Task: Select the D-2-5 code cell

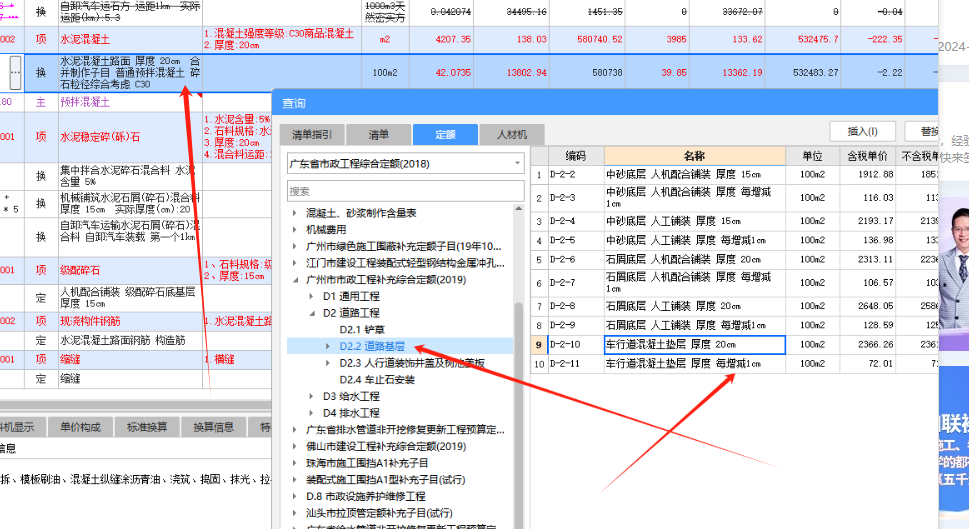Action: click(575, 240)
